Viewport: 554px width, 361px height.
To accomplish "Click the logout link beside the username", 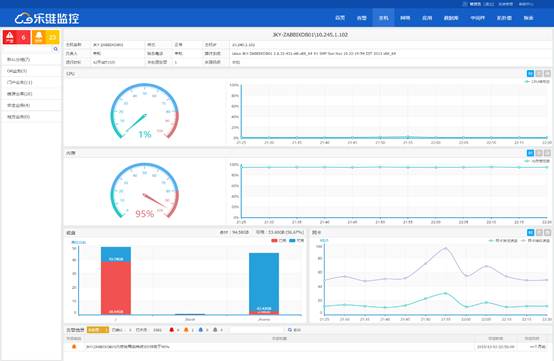I will coord(489,4).
